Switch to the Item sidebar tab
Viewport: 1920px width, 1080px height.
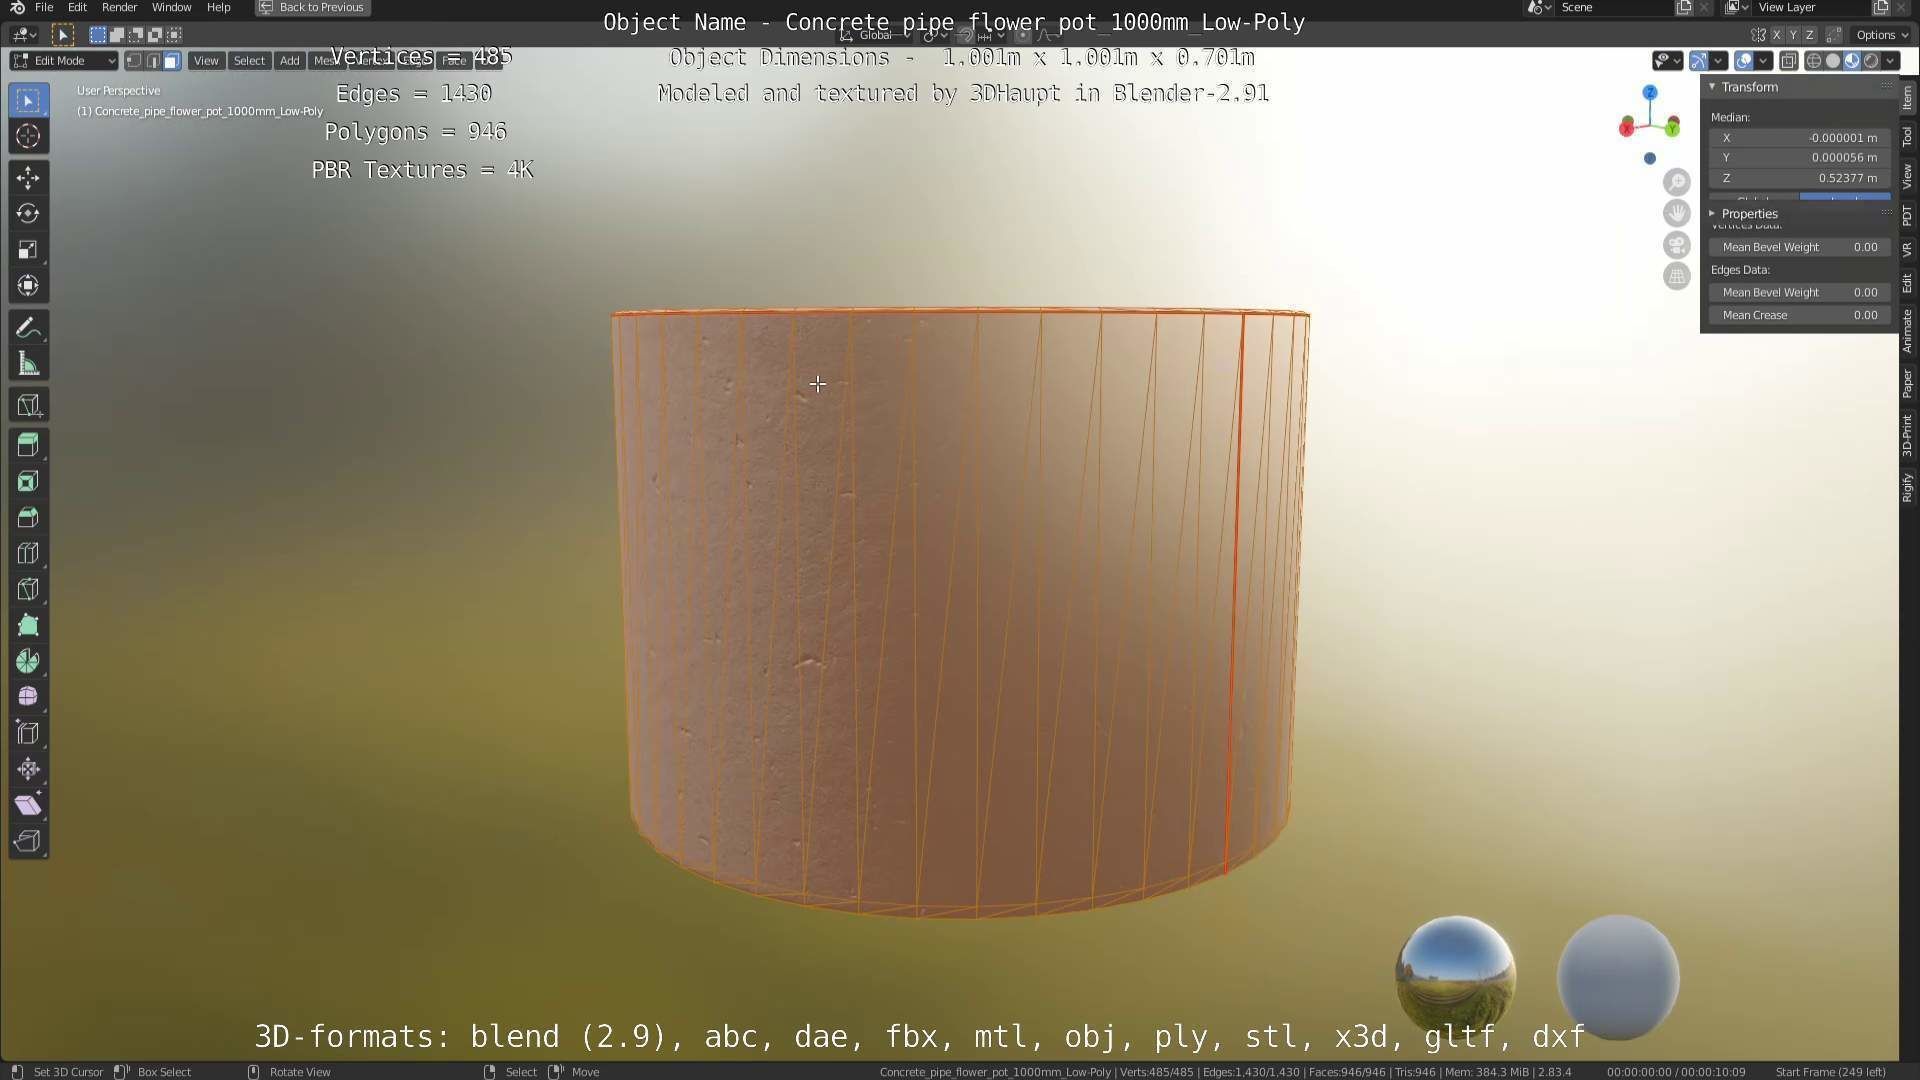pyautogui.click(x=1907, y=98)
